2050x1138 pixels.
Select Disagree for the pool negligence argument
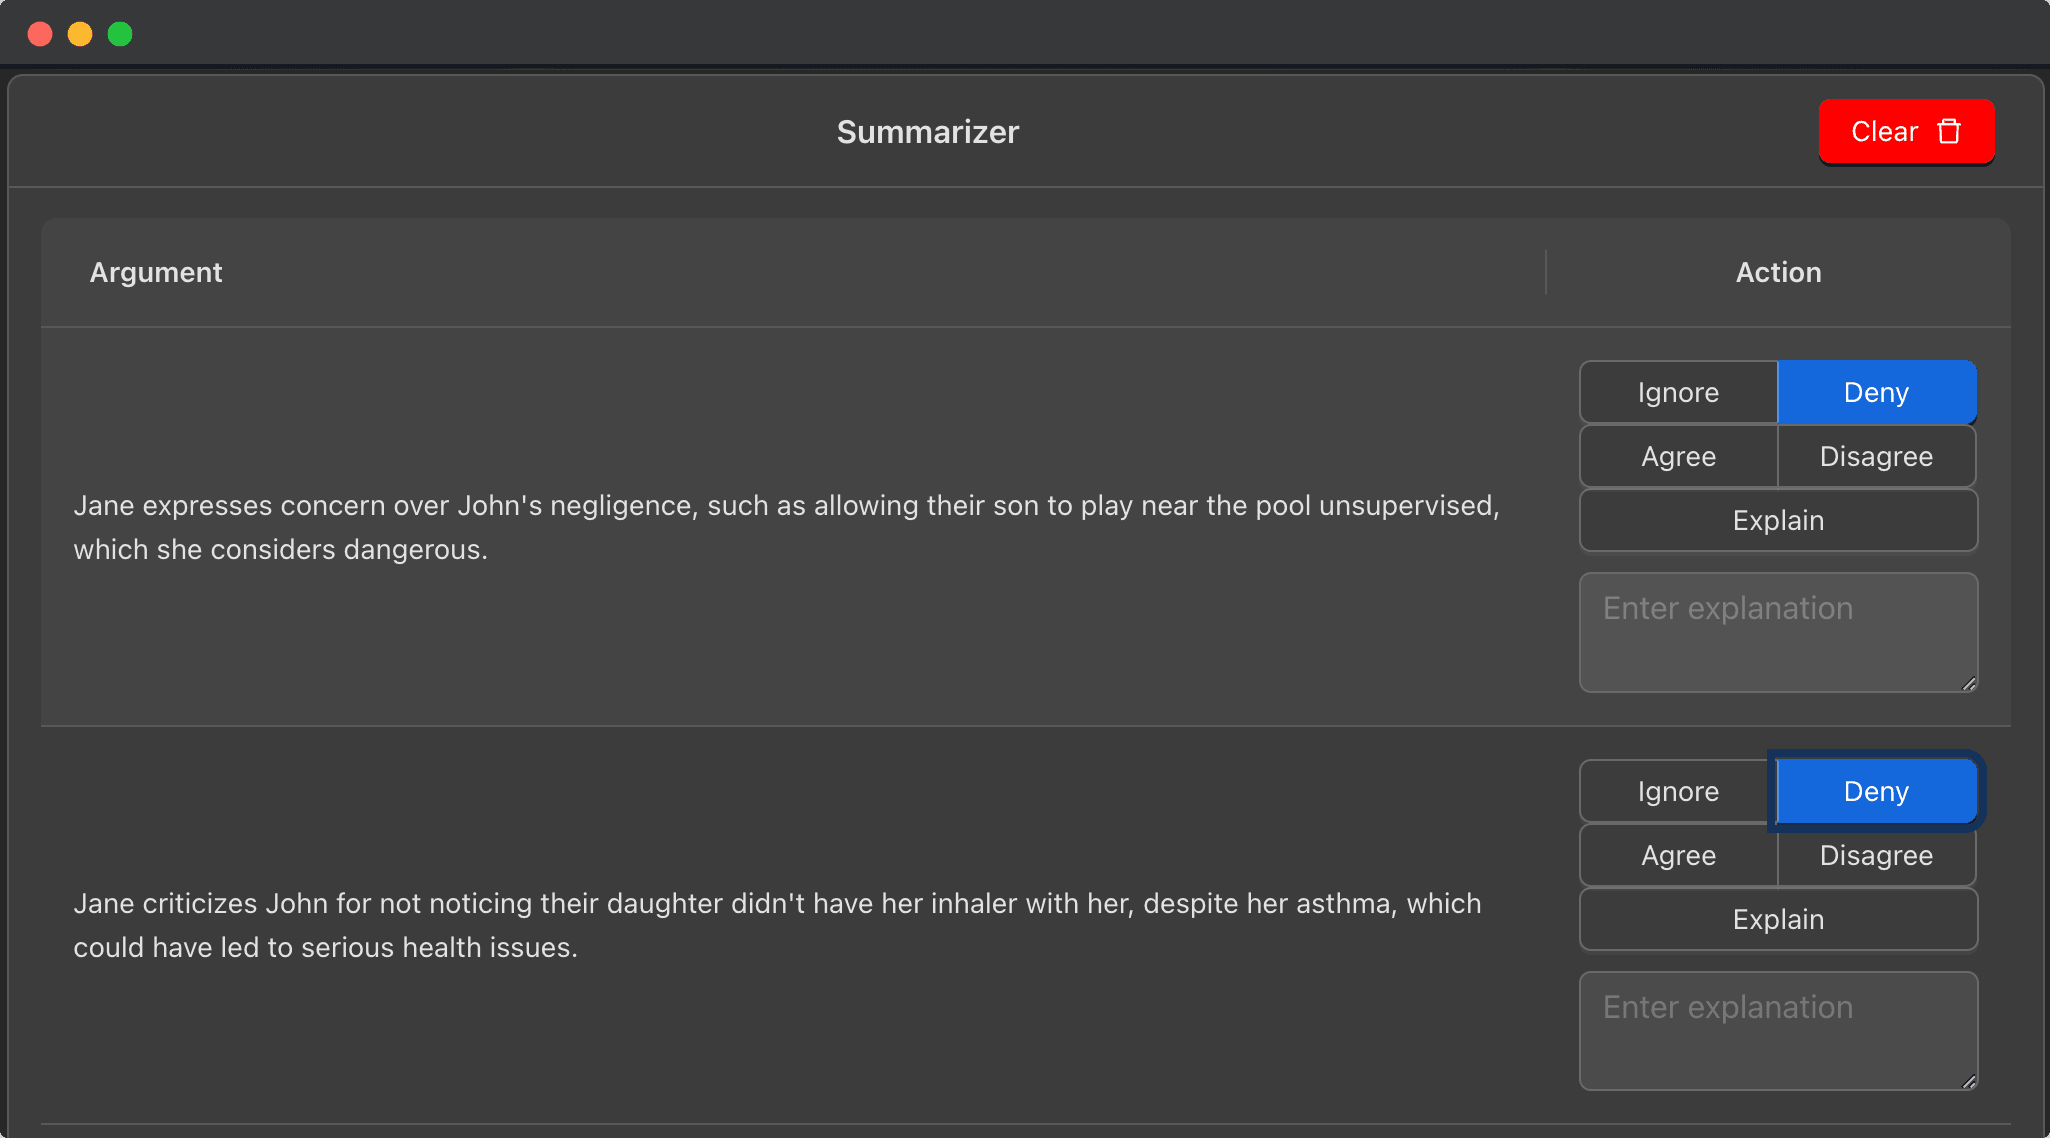(x=1875, y=455)
